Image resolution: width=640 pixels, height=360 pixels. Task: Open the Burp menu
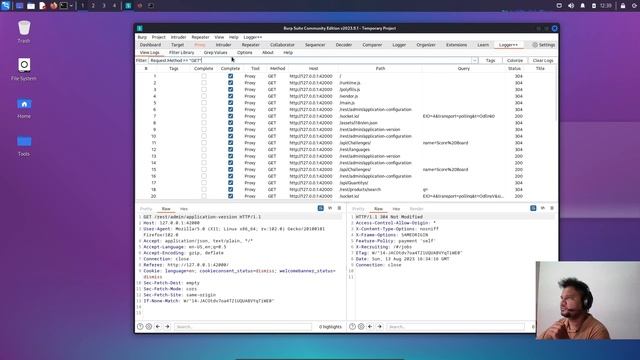[142, 37]
